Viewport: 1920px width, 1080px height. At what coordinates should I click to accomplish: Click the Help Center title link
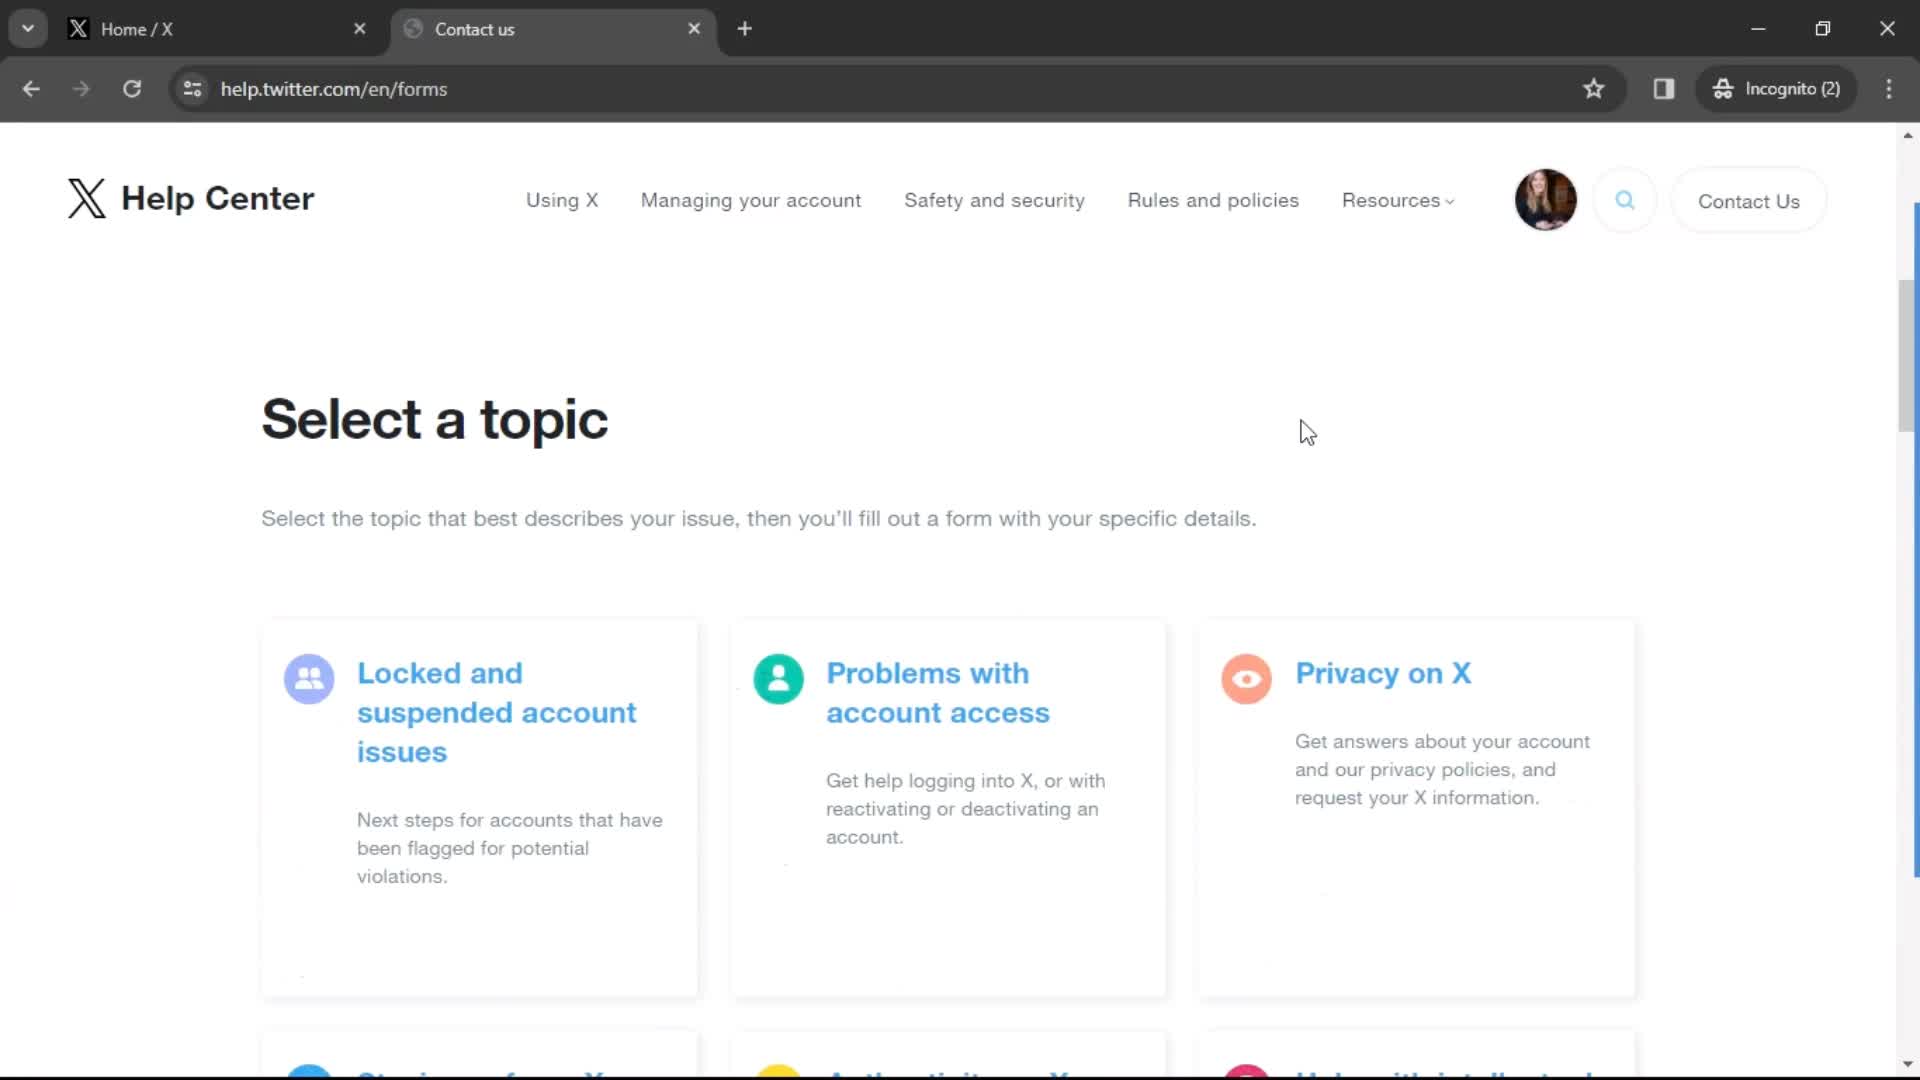[x=217, y=199]
